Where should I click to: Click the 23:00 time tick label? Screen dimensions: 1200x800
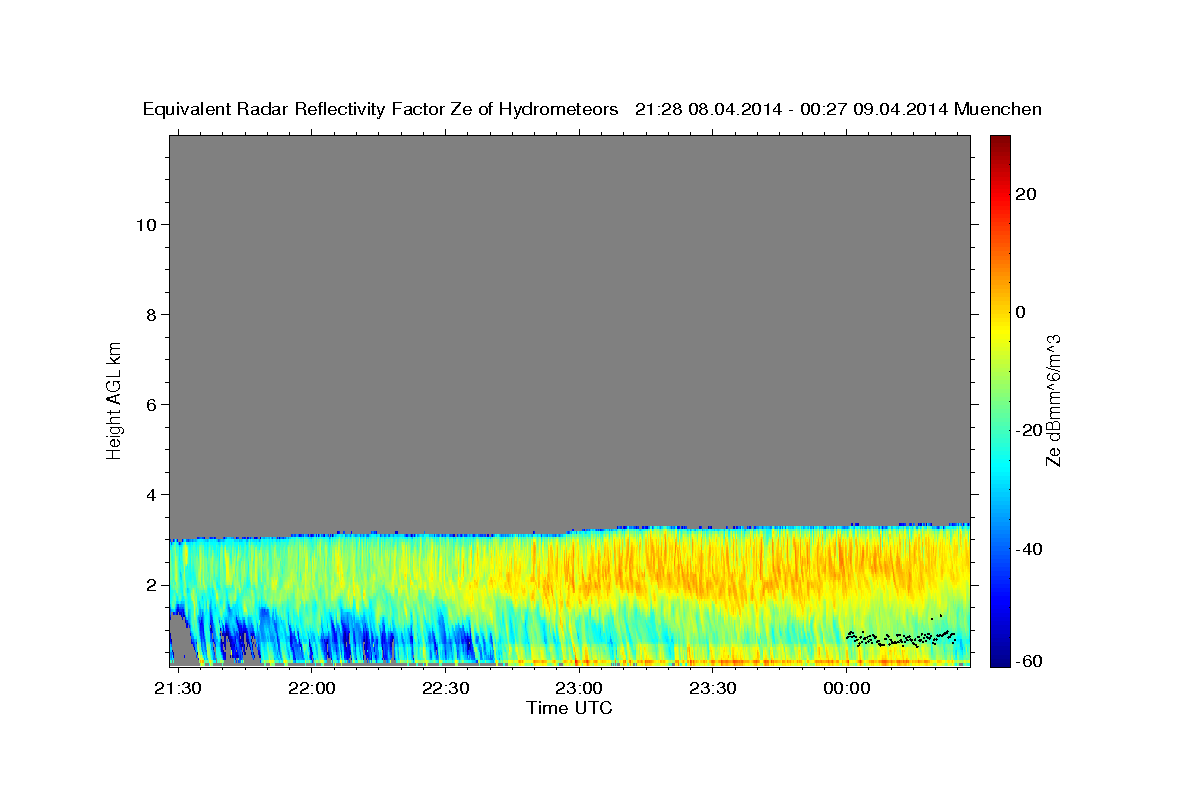pos(579,689)
